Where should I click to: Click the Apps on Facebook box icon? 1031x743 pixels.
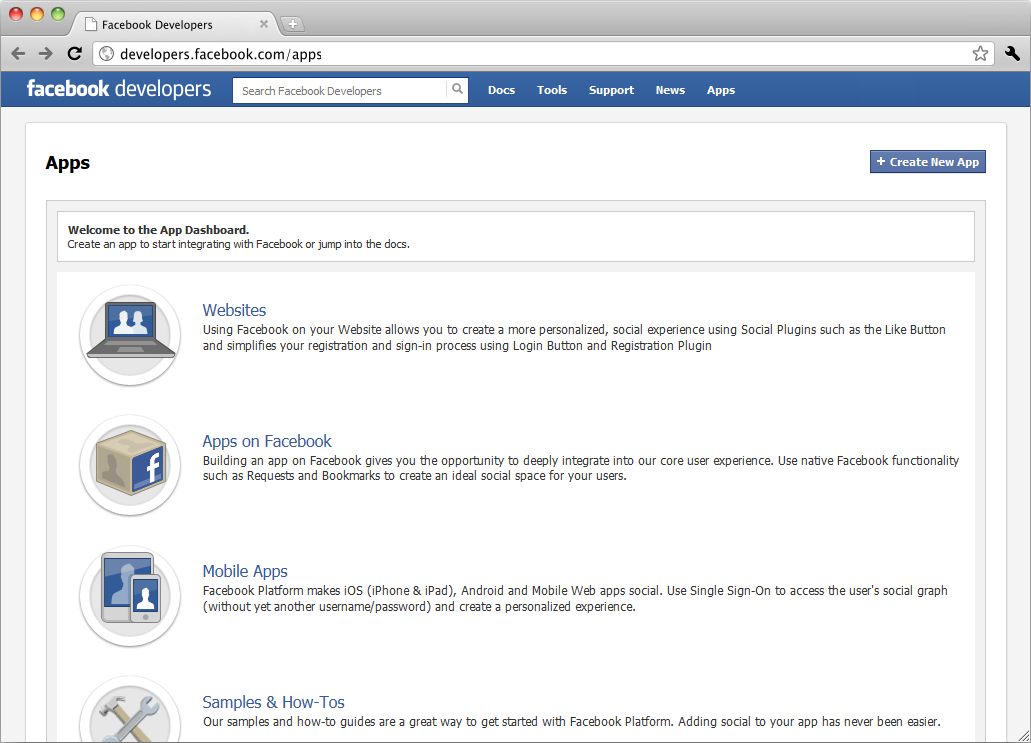tap(130, 465)
